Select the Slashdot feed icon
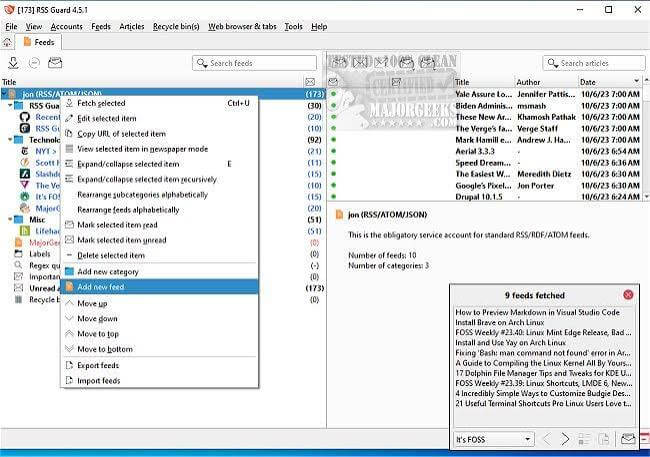Screen dimensions: 650x457 (25, 174)
